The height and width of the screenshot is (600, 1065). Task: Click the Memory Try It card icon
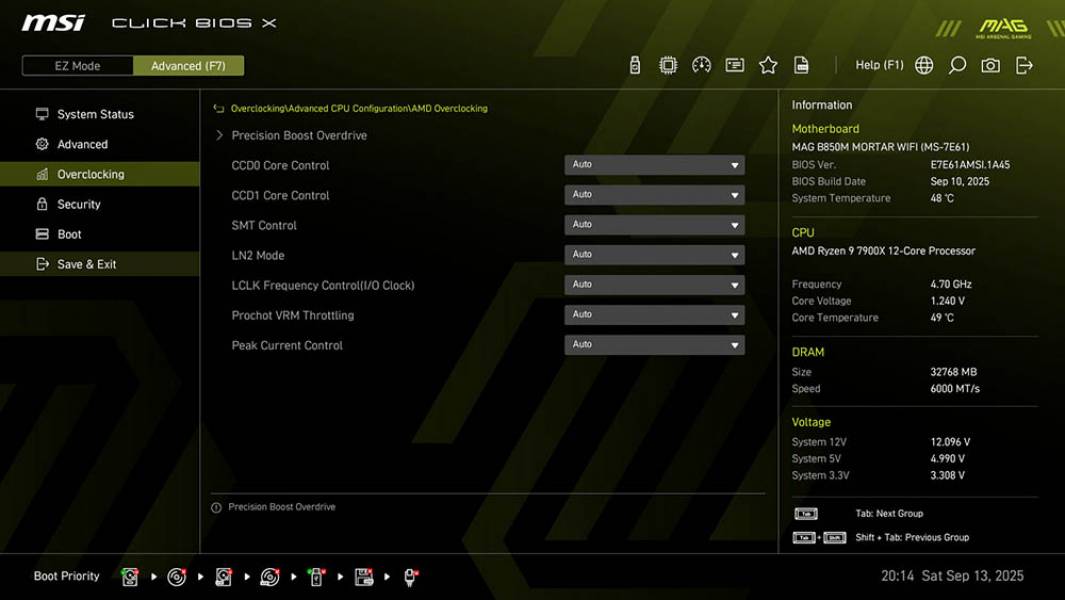[x=734, y=64]
